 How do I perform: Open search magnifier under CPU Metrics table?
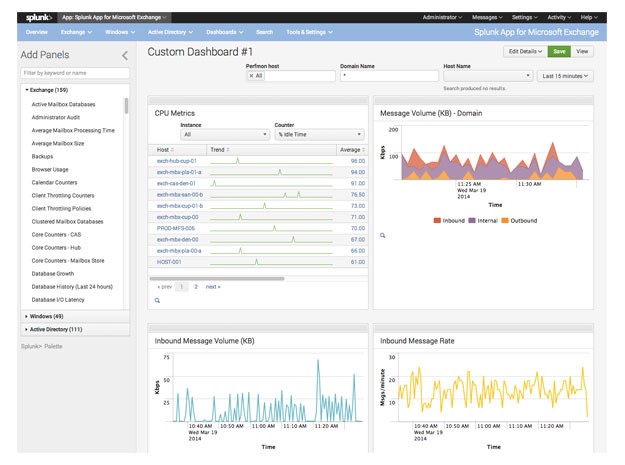pos(157,300)
